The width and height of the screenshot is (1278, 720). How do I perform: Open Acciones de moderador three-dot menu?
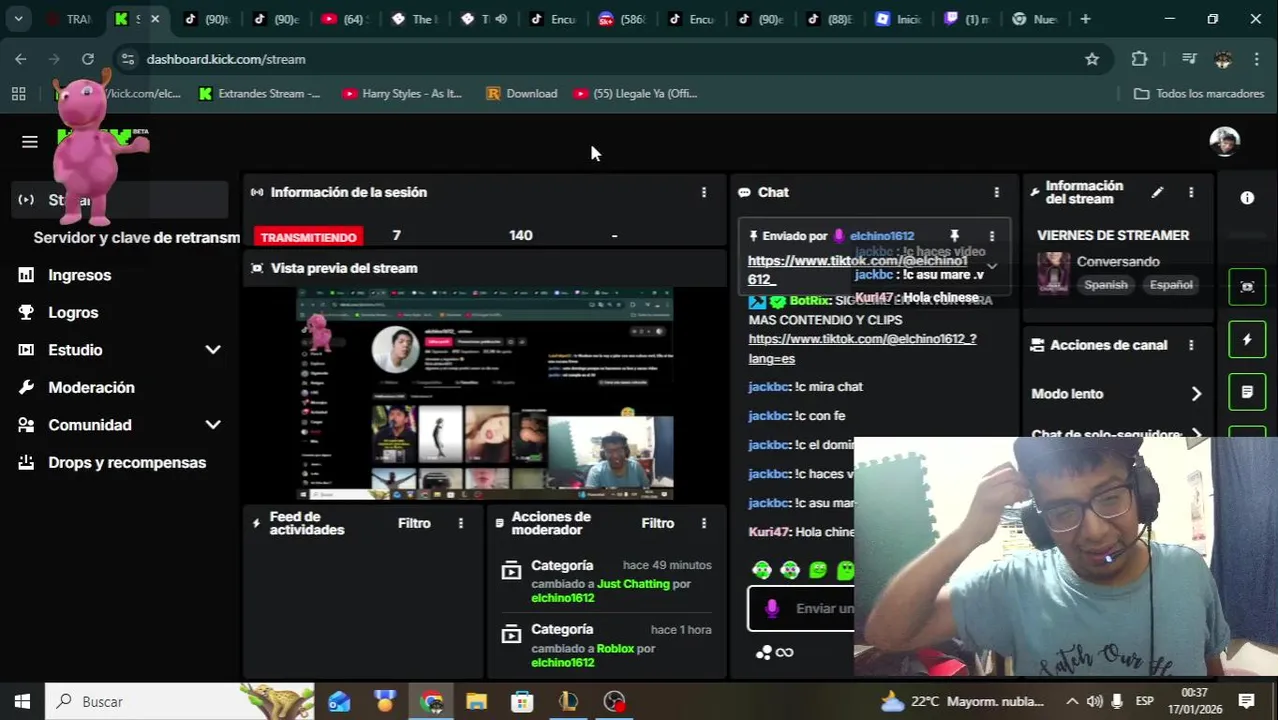pos(704,523)
